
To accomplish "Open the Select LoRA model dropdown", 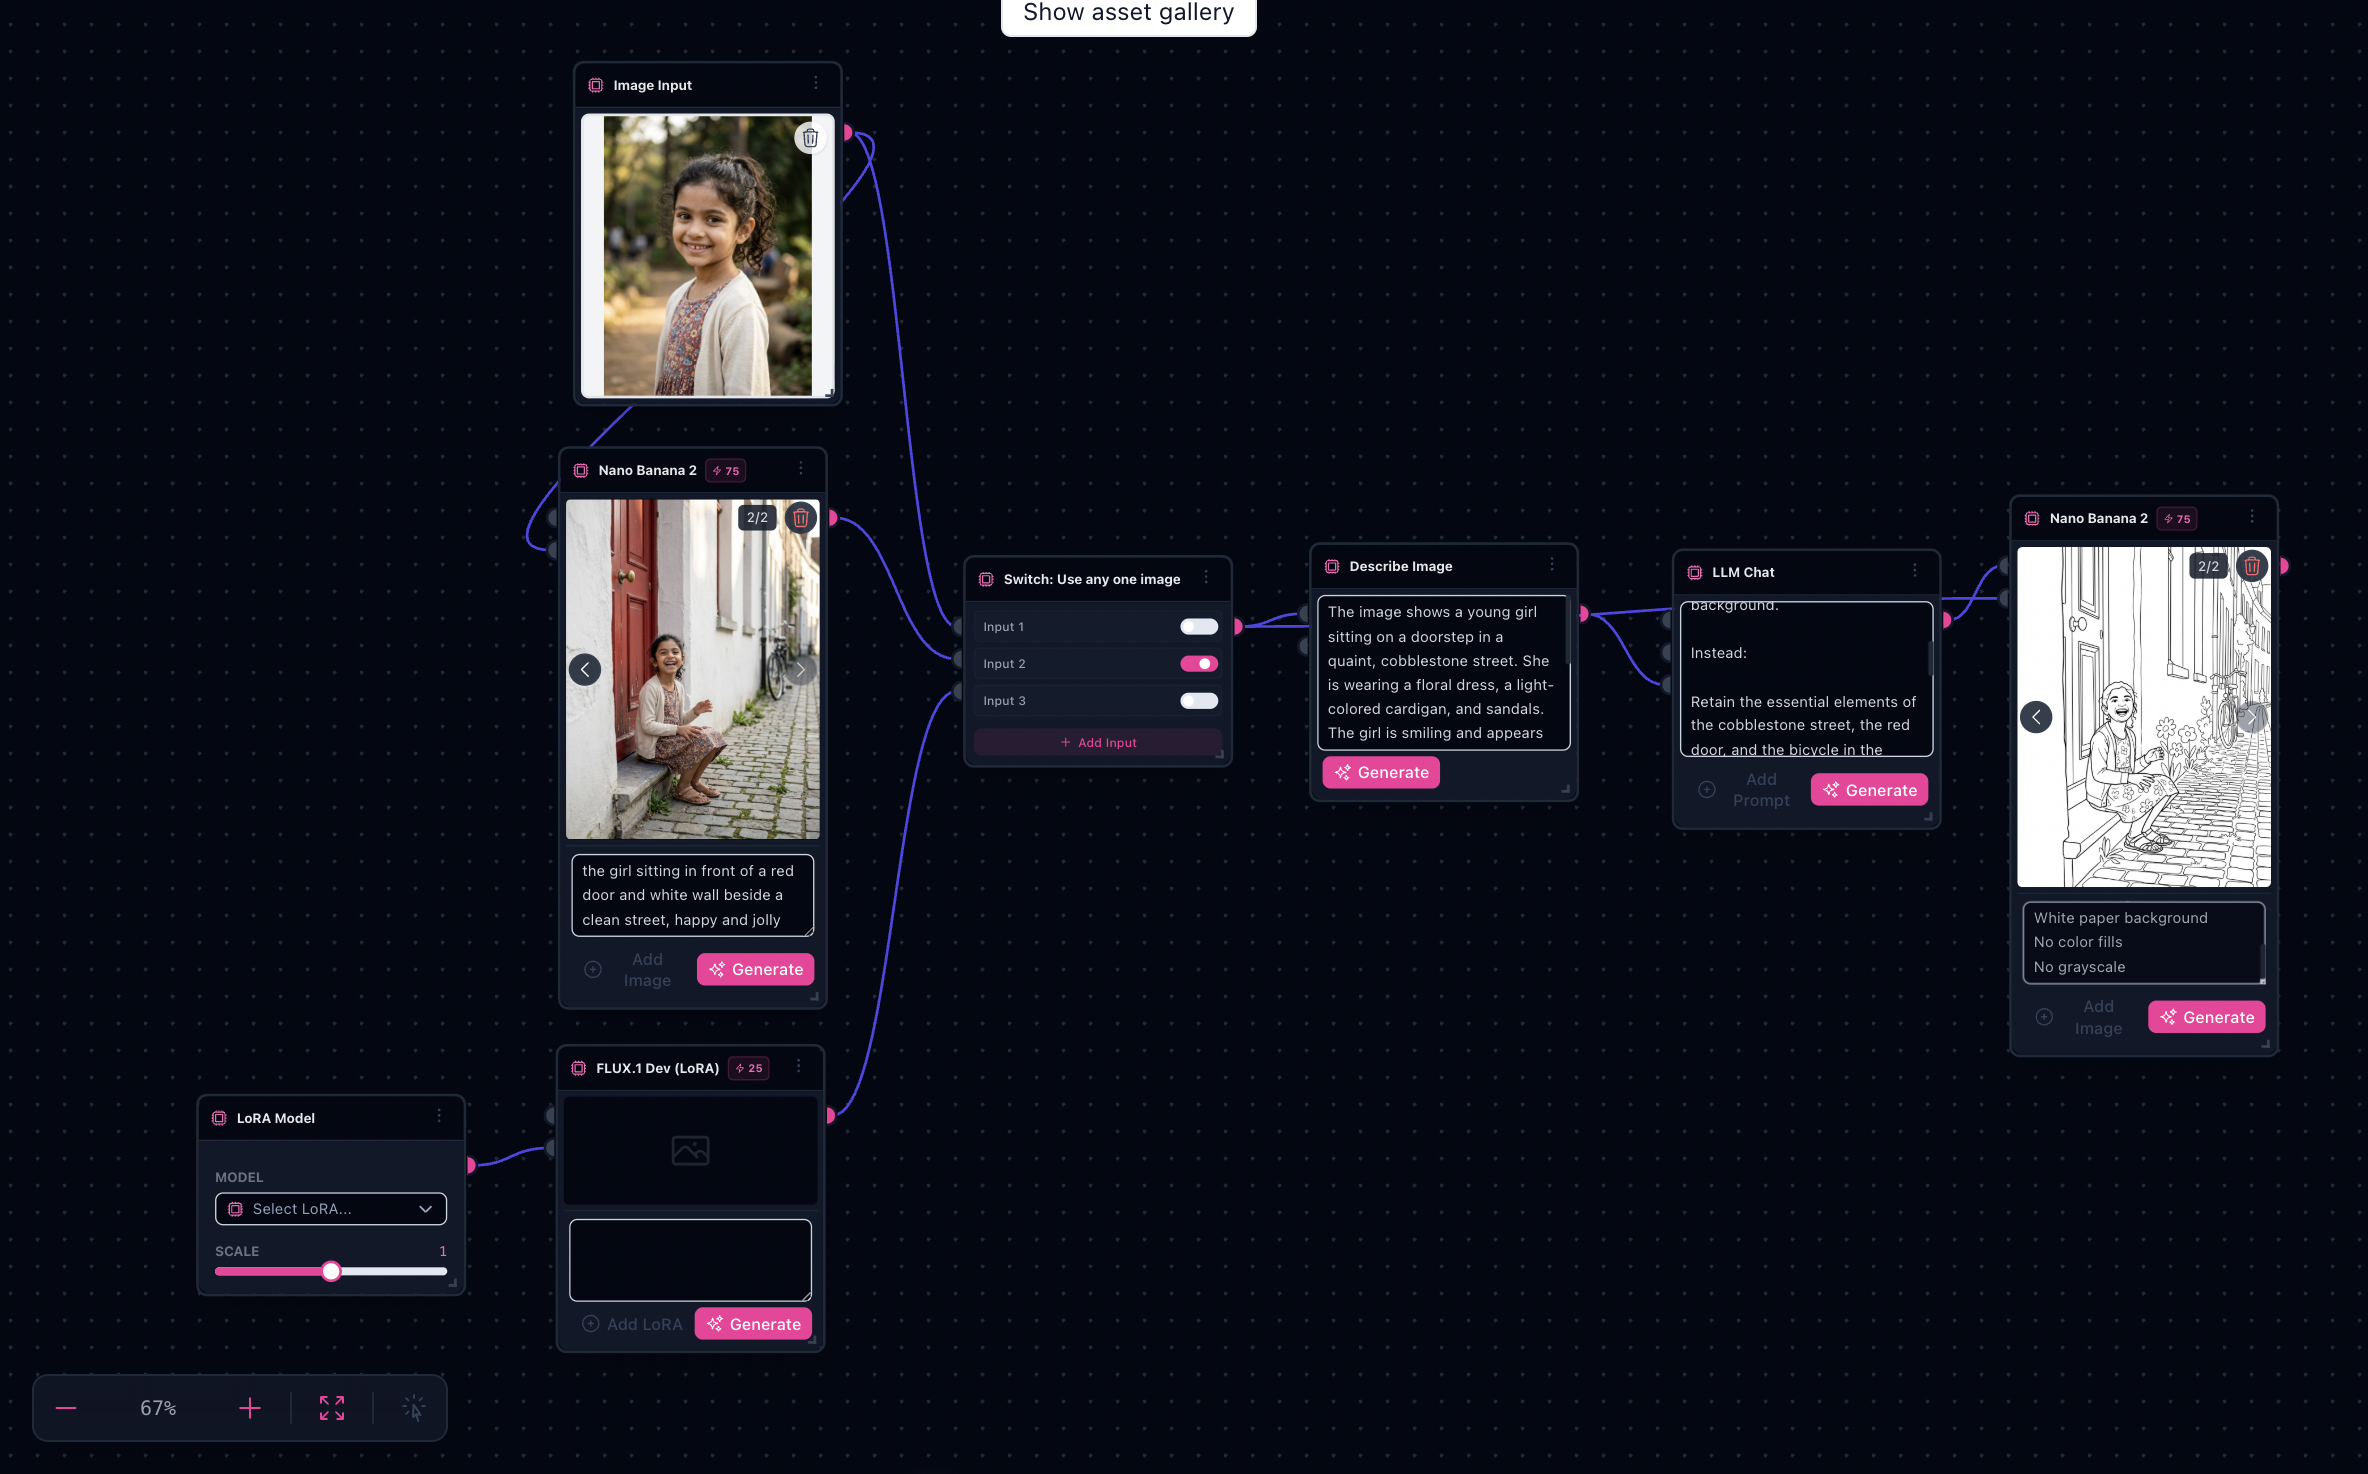I will coord(331,1209).
